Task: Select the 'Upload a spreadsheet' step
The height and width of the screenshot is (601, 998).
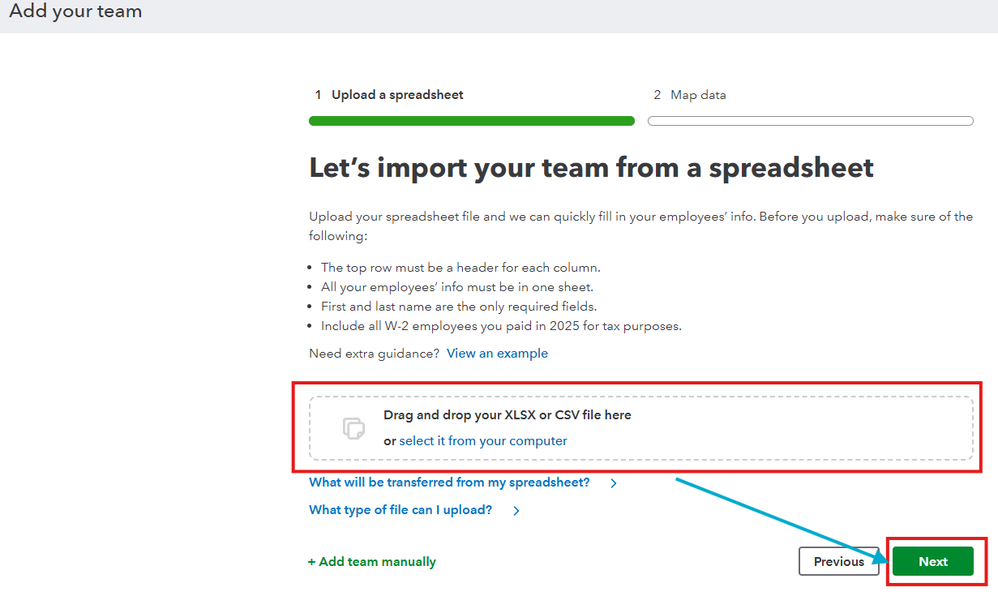Action: [x=397, y=95]
